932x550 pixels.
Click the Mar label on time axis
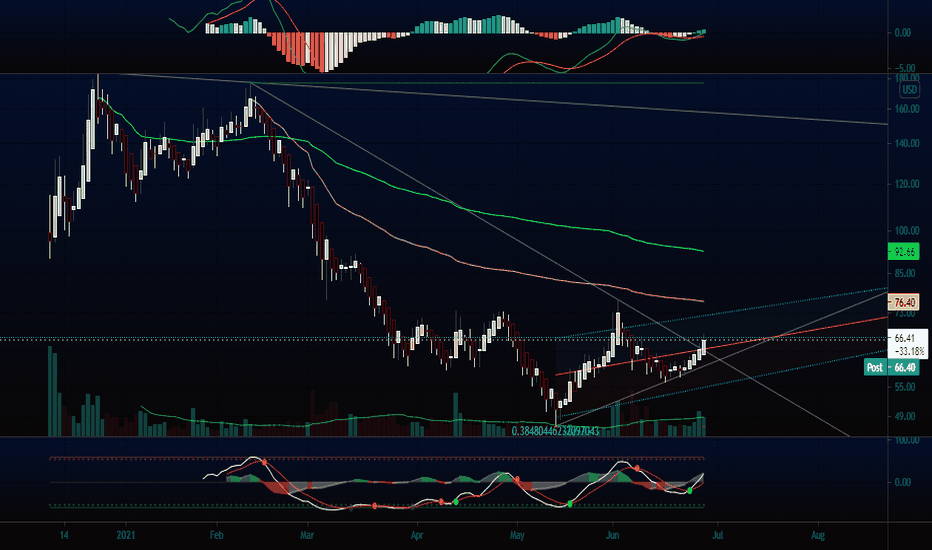[307, 535]
